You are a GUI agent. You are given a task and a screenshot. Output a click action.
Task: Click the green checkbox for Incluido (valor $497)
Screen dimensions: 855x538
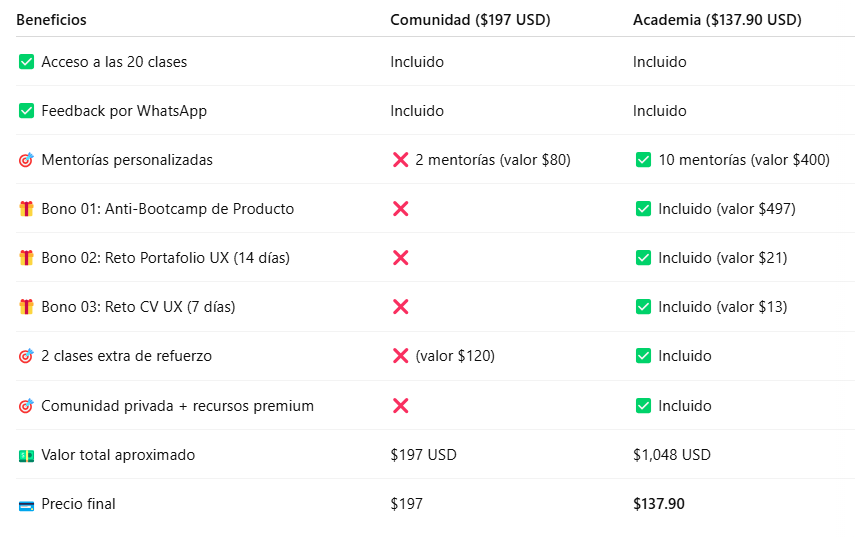click(x=643, y=209)
